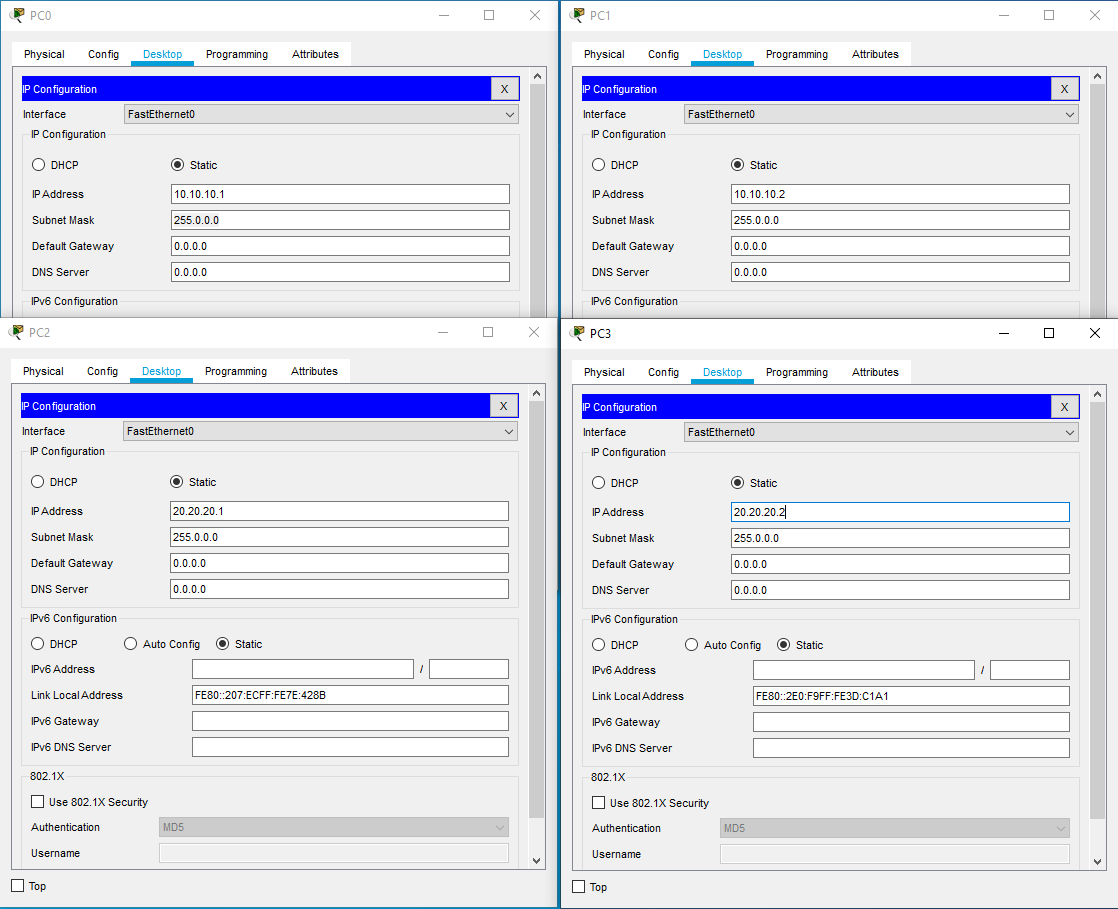1118x909 pixels.
Task: Close the IP Configuration panel in PC1
Action: 1065,89
